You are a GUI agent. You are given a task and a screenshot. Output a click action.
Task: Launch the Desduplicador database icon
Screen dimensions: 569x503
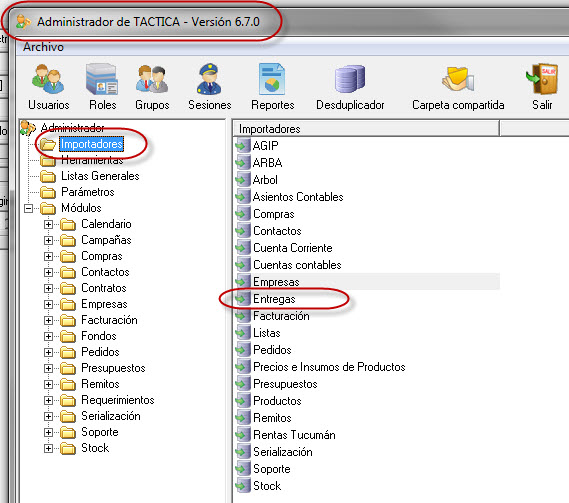coord(350,79)
